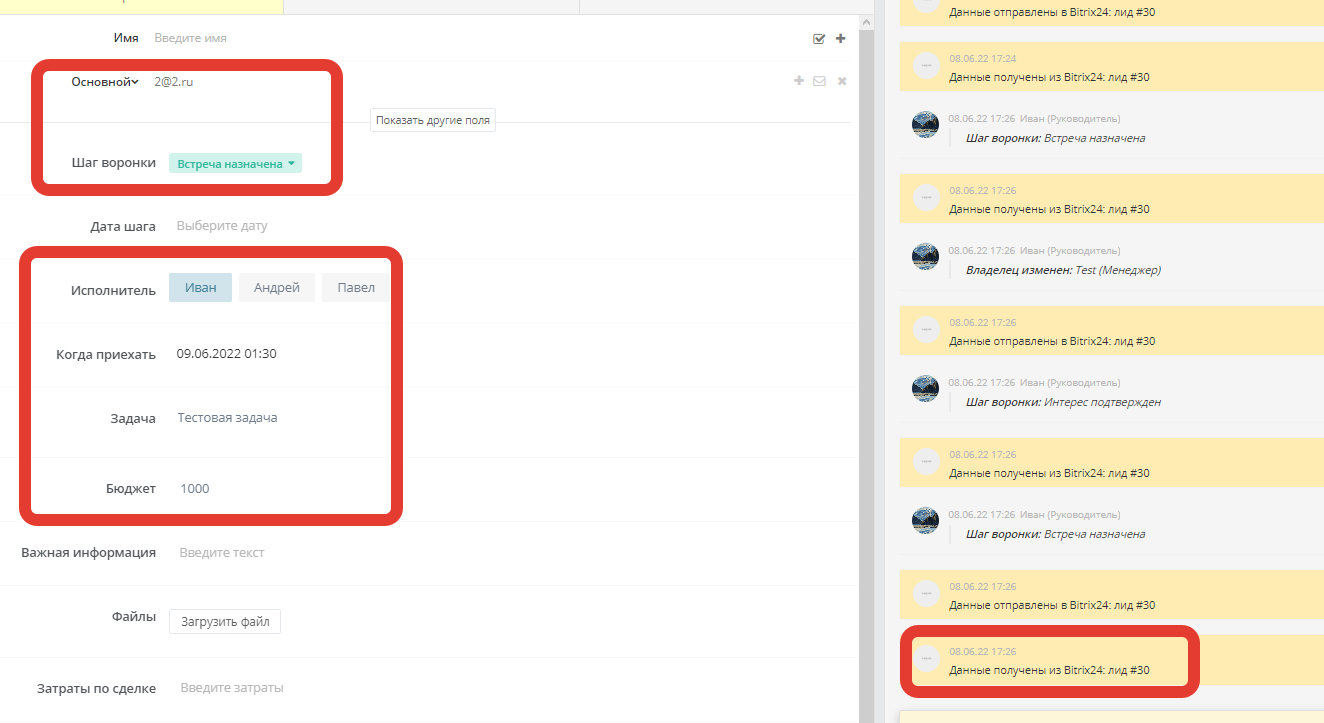
Task: Click the Показать другие поля button
Action: [x=433, y=120]
